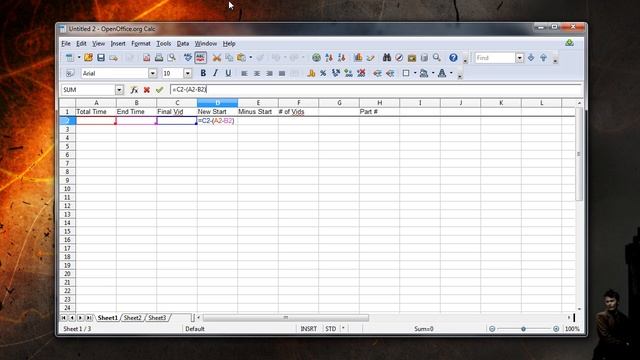The height and width of the screenshot is (360, 640).
Task: Center text horizontally
Action: [x=257, y=73]
